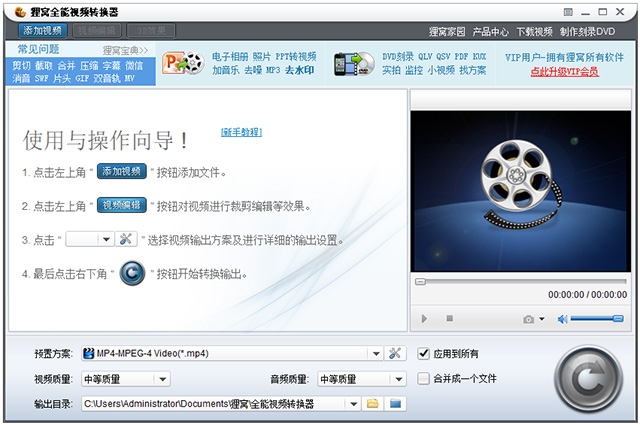Open advanced settings wrench icon beside preset
This screenshot has width=640, height=425.
pyautogui.click(x=395, y=353)
